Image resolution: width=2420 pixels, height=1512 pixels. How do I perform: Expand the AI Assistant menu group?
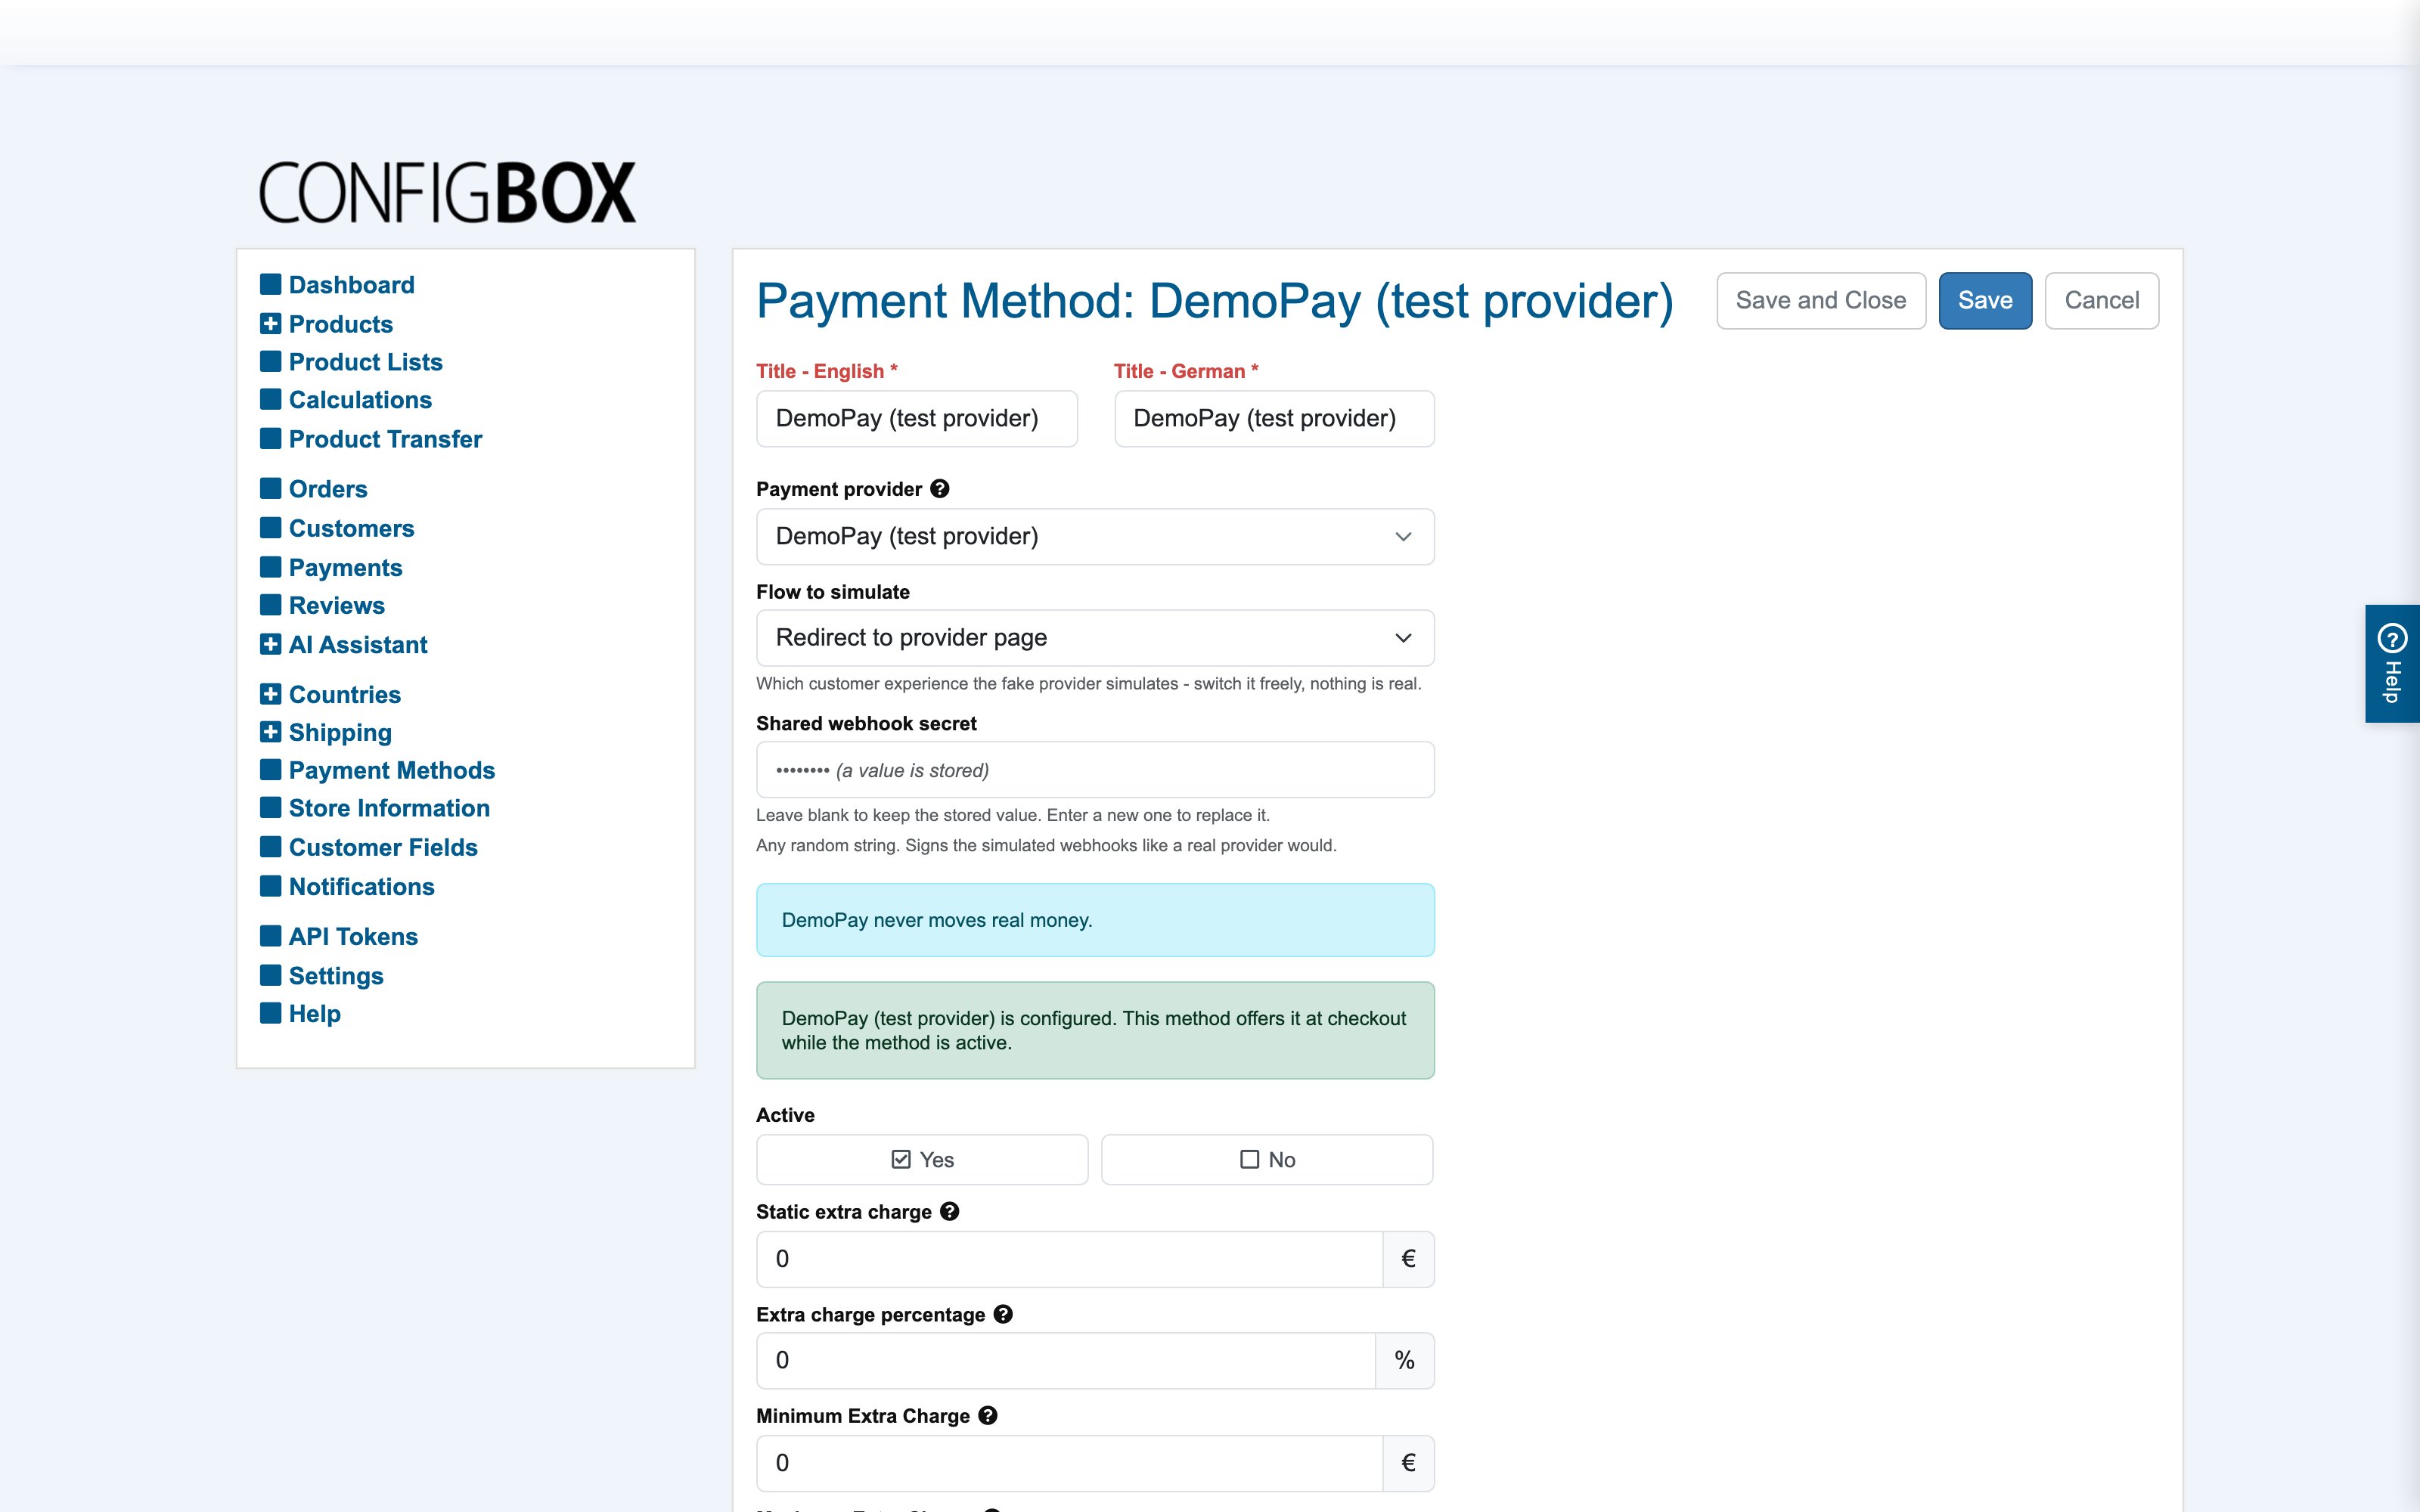270,644
